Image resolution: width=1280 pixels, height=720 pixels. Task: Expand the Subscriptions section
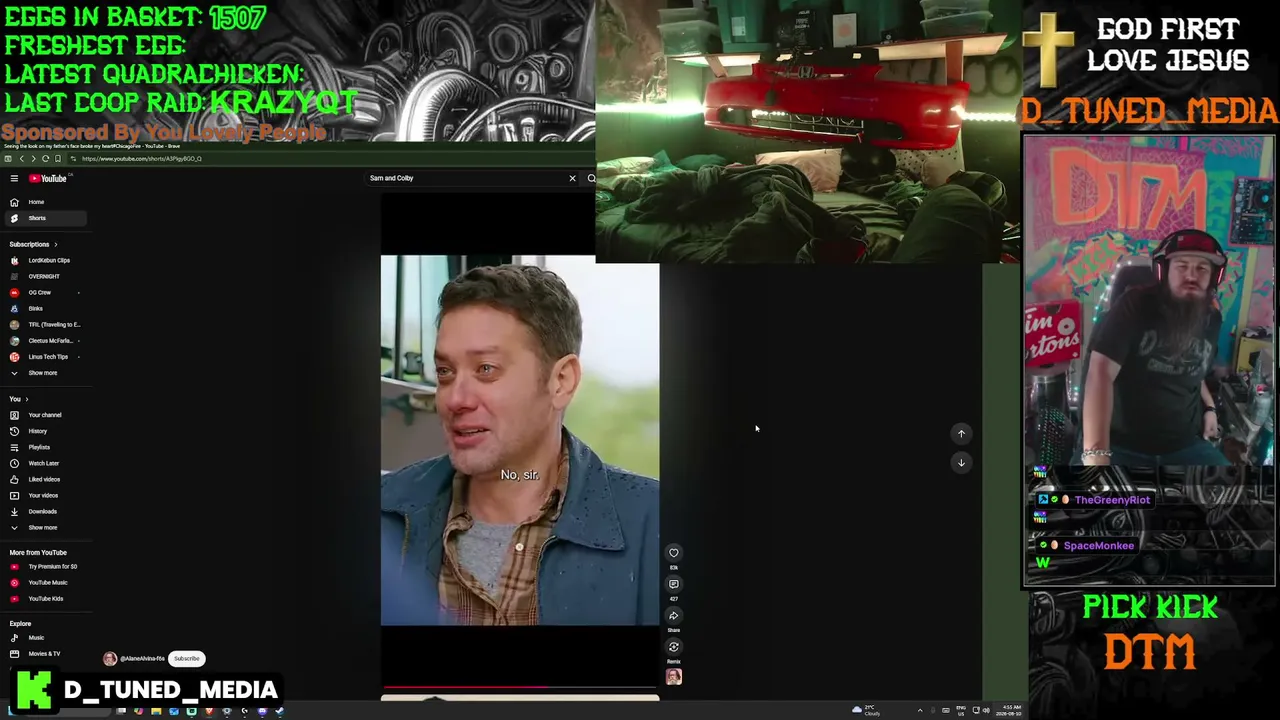pyautogui.click(x=33, y=244)
